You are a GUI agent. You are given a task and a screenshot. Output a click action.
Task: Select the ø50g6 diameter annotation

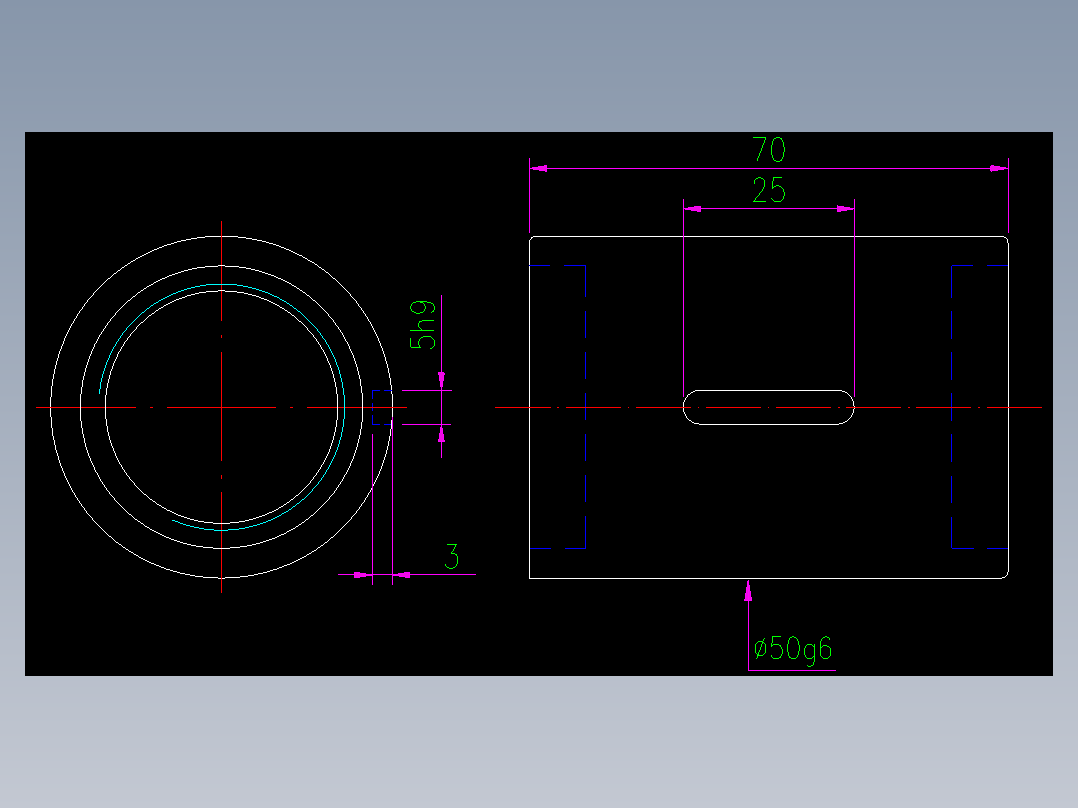click(793, 650)
